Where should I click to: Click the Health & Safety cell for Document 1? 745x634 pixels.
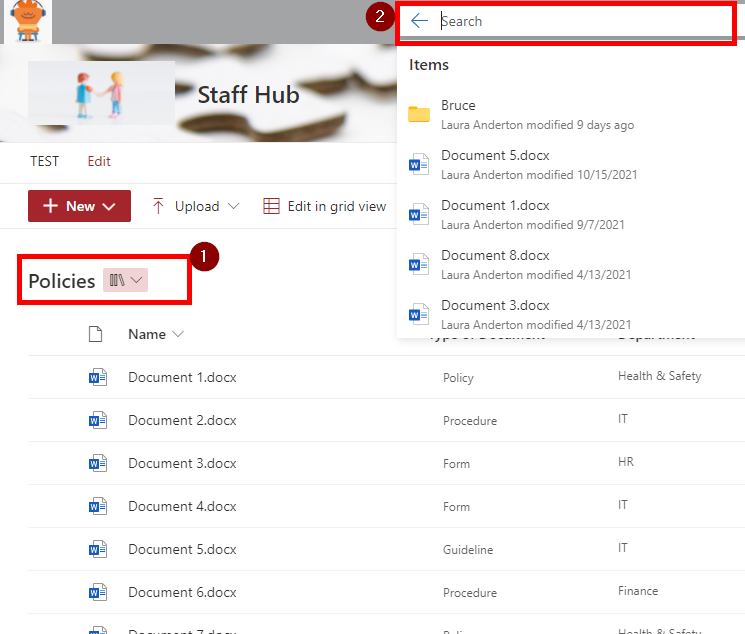click(x=659, y=376)
